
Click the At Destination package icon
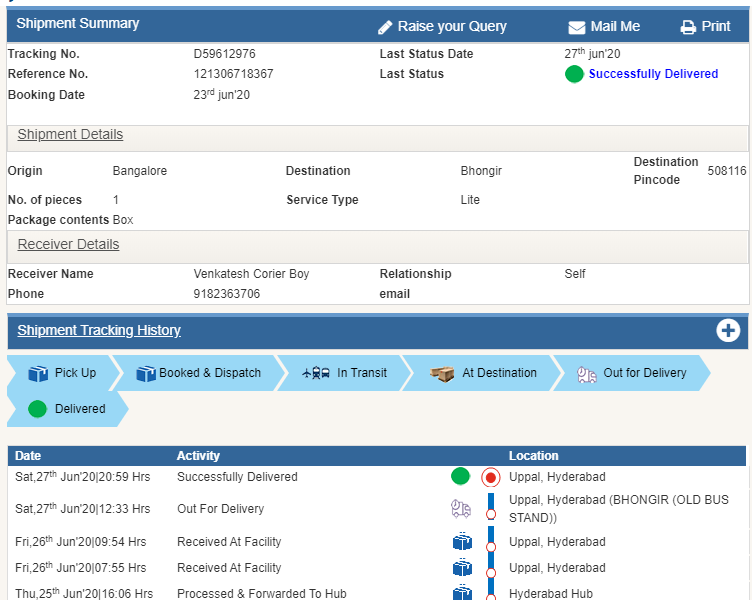[442, 373]
